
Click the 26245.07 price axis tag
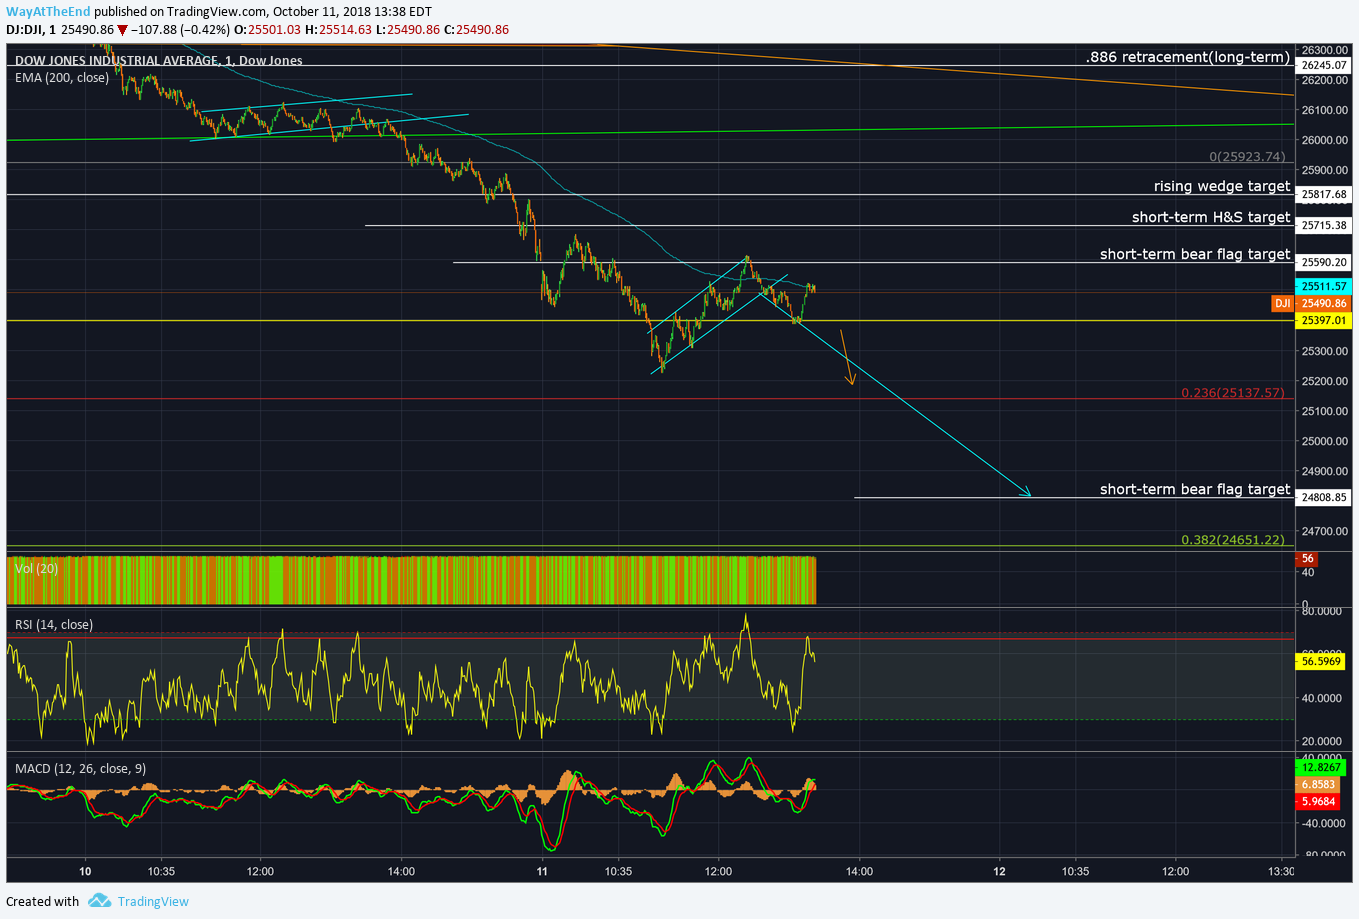1324,65
